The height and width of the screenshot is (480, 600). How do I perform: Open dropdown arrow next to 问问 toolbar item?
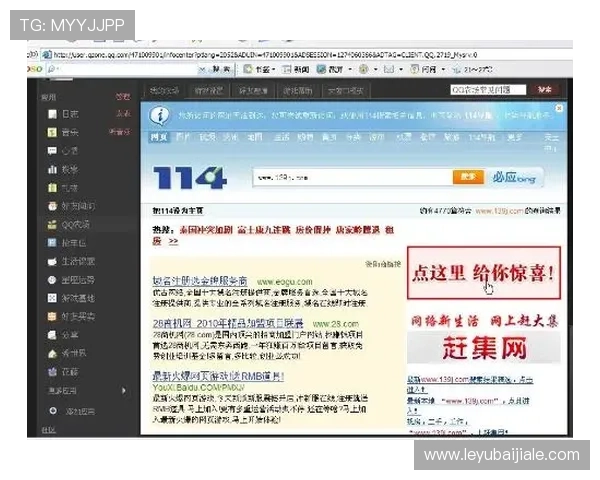(x=443, y=69)
